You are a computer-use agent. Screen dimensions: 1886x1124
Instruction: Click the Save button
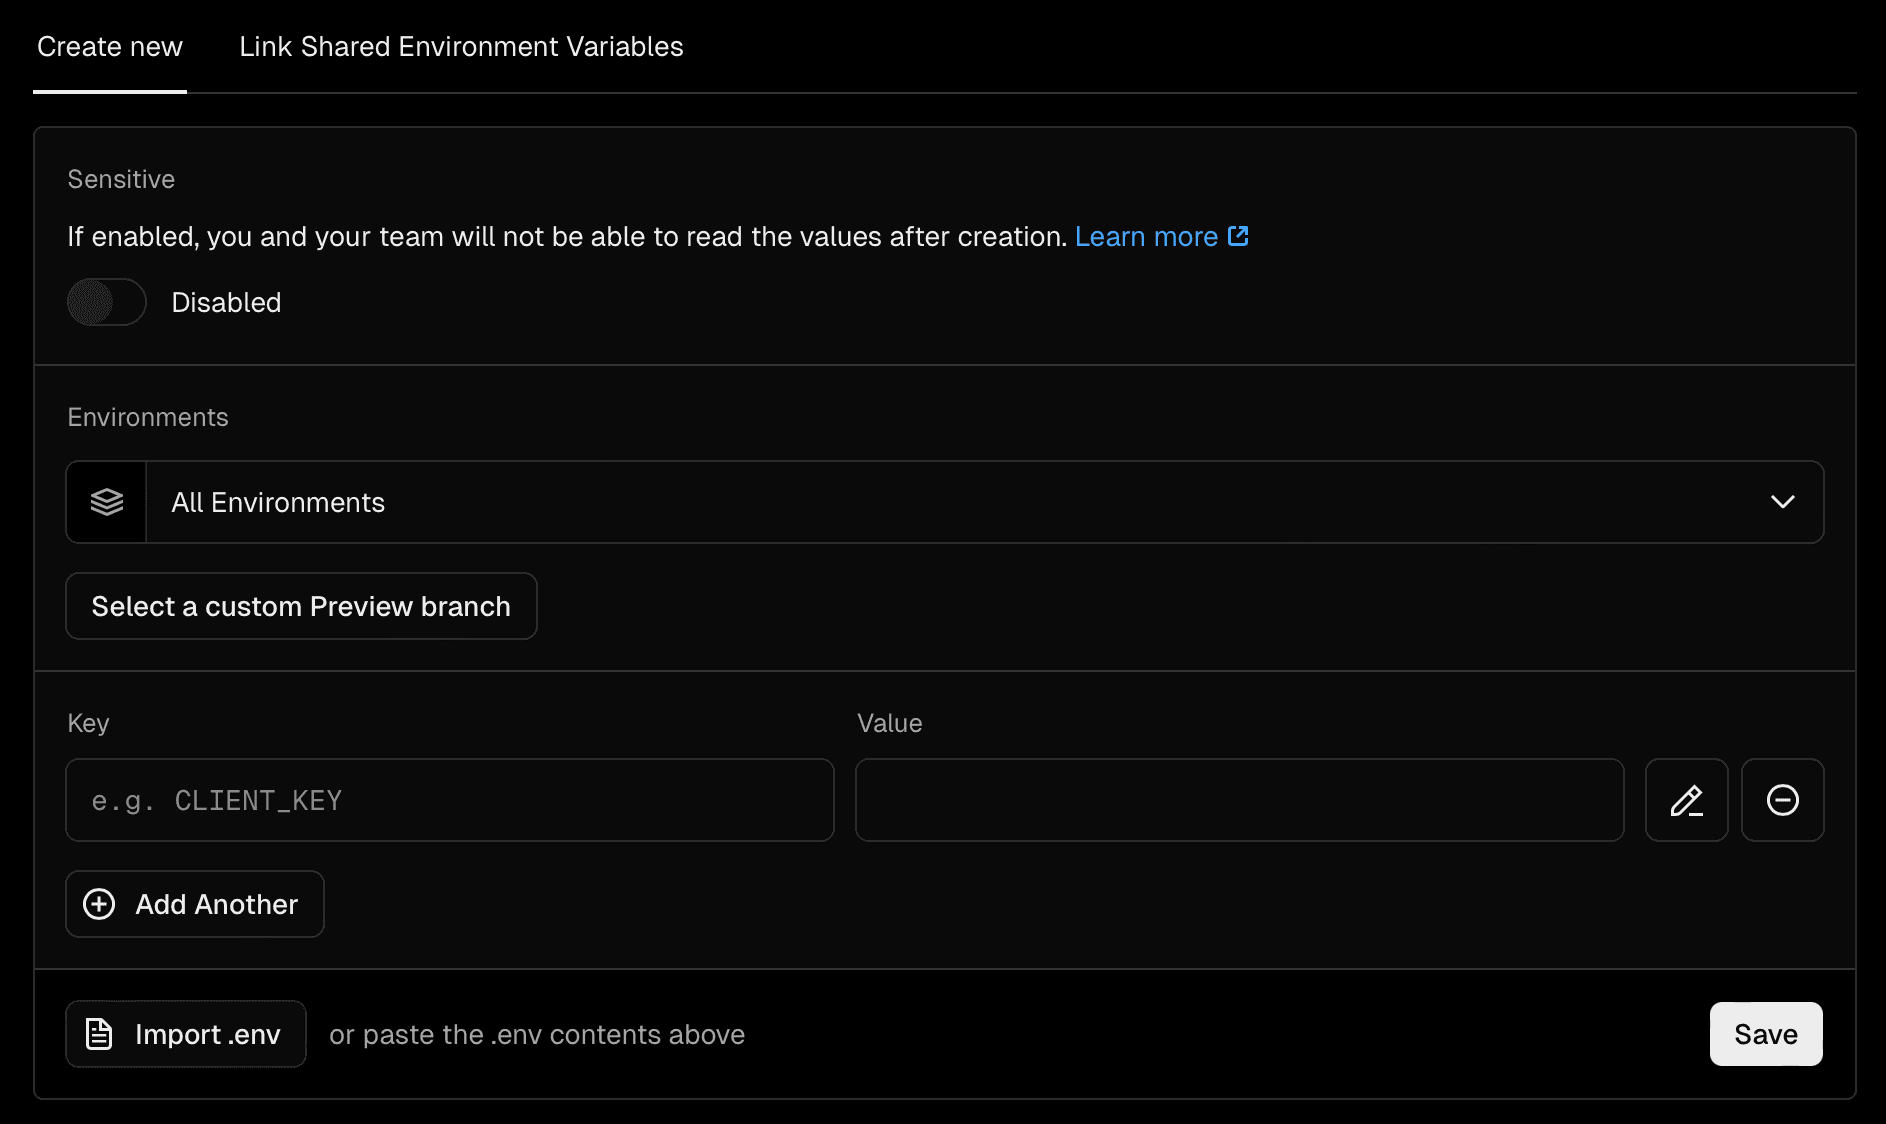point(1765,1034)
